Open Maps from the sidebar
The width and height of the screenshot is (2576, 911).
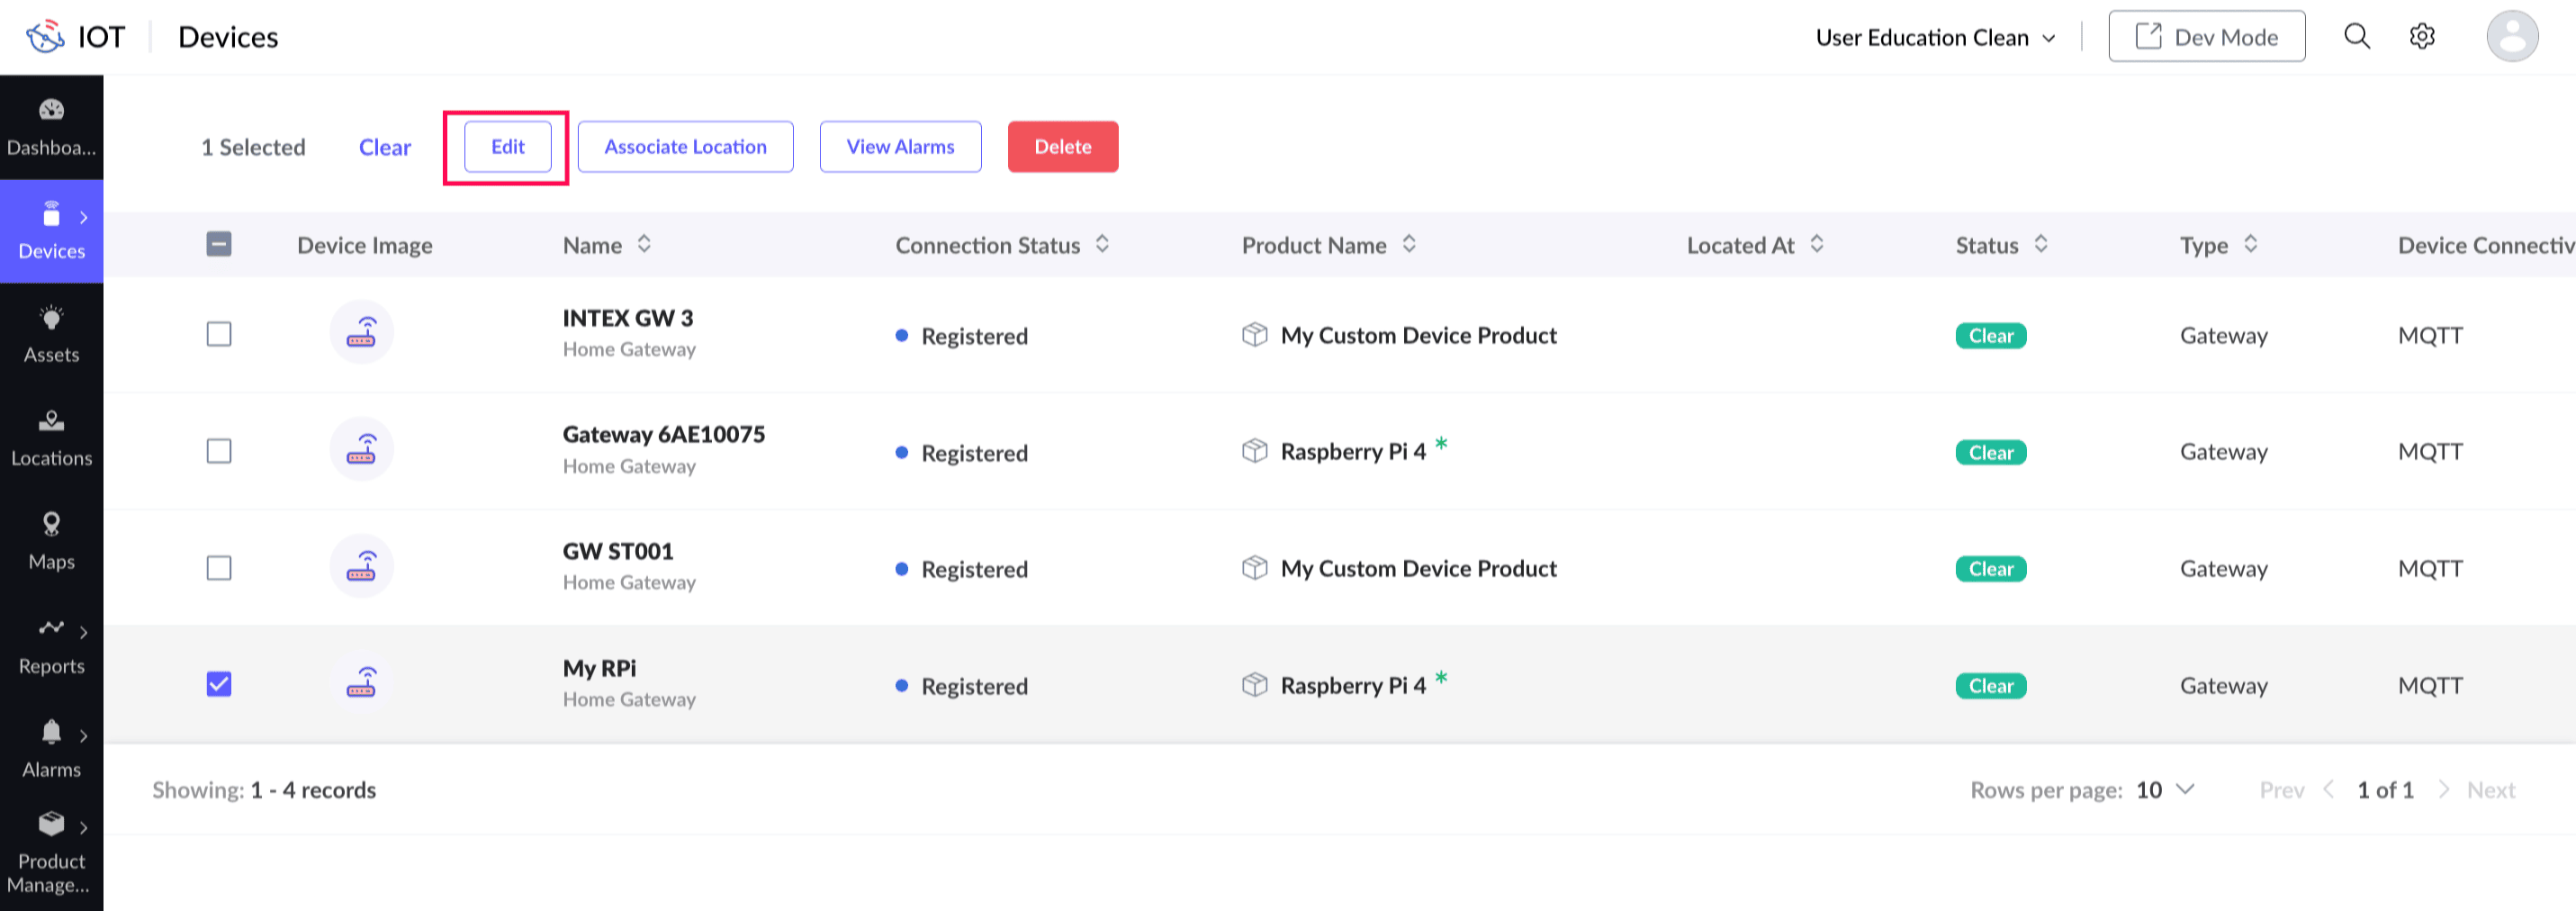tap(51, 541)
